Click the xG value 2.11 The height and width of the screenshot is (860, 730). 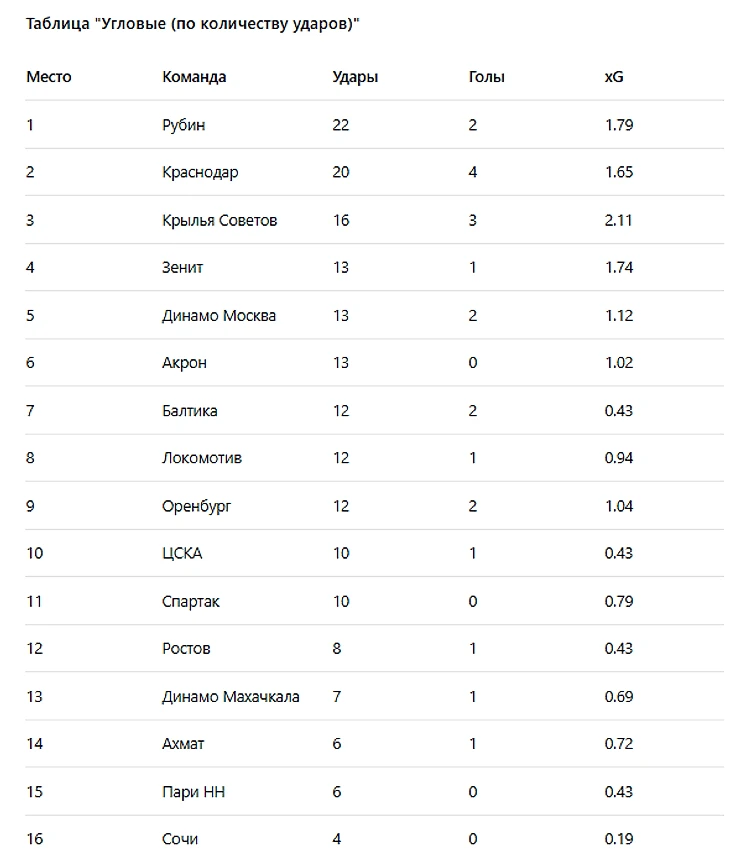click(x=619, y=220)
